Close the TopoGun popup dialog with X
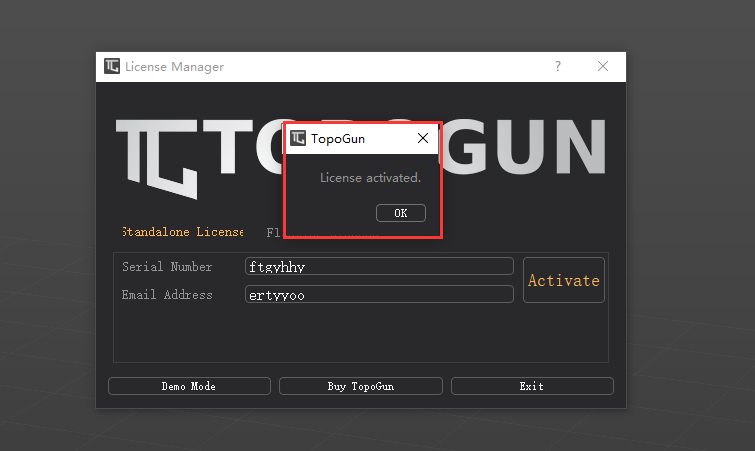The height and width of the screenshot is (451, 755). (423, 138)
